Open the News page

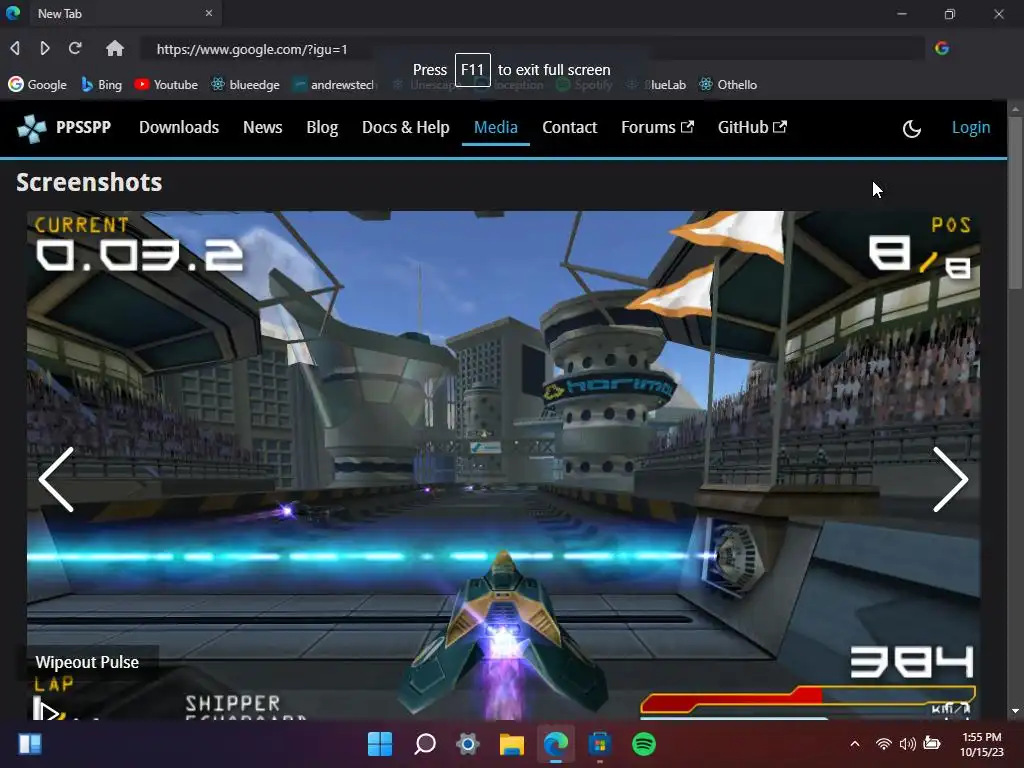[263, 127]
